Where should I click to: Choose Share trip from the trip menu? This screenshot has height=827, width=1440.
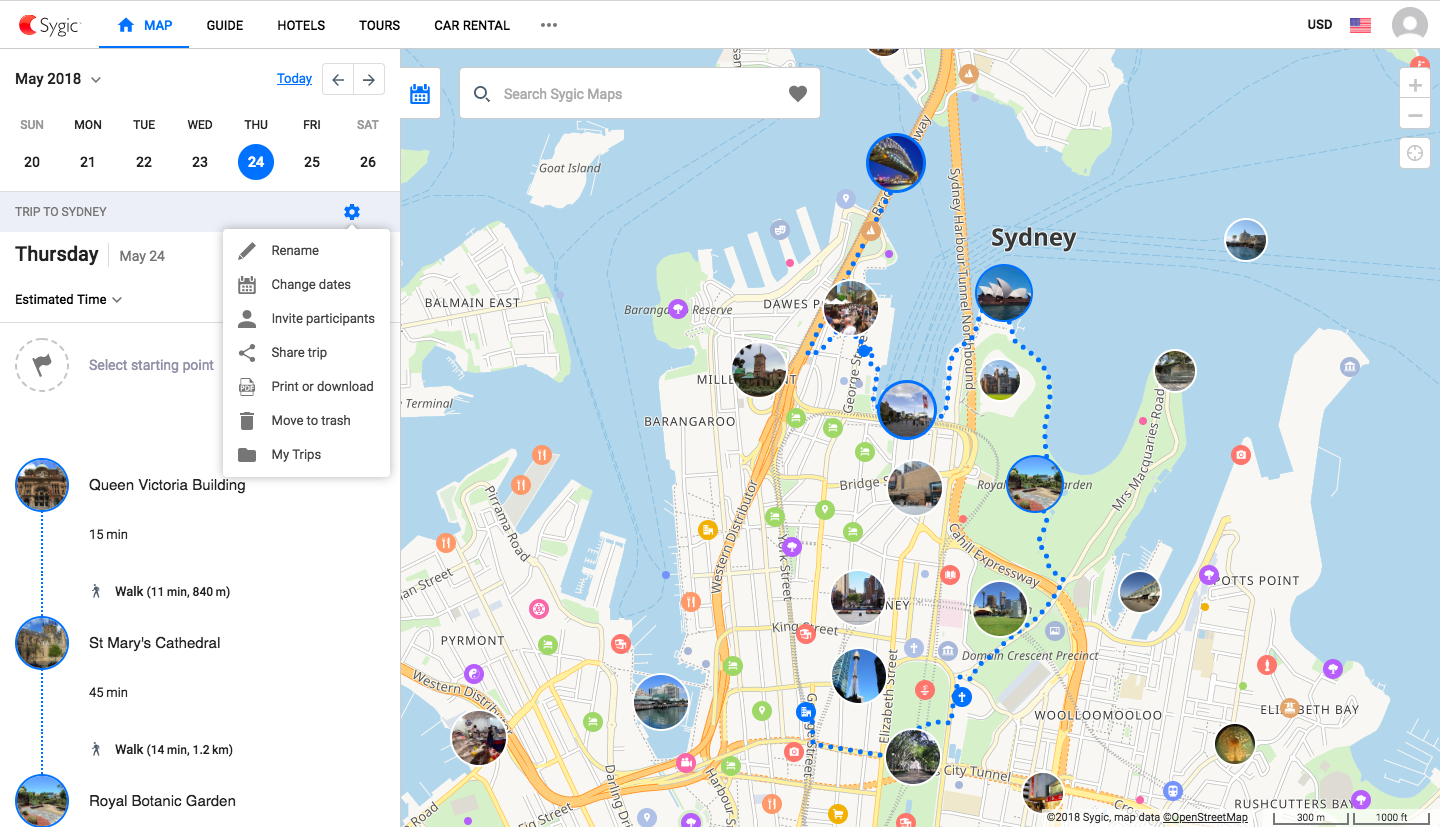click(x=306, y=353)
